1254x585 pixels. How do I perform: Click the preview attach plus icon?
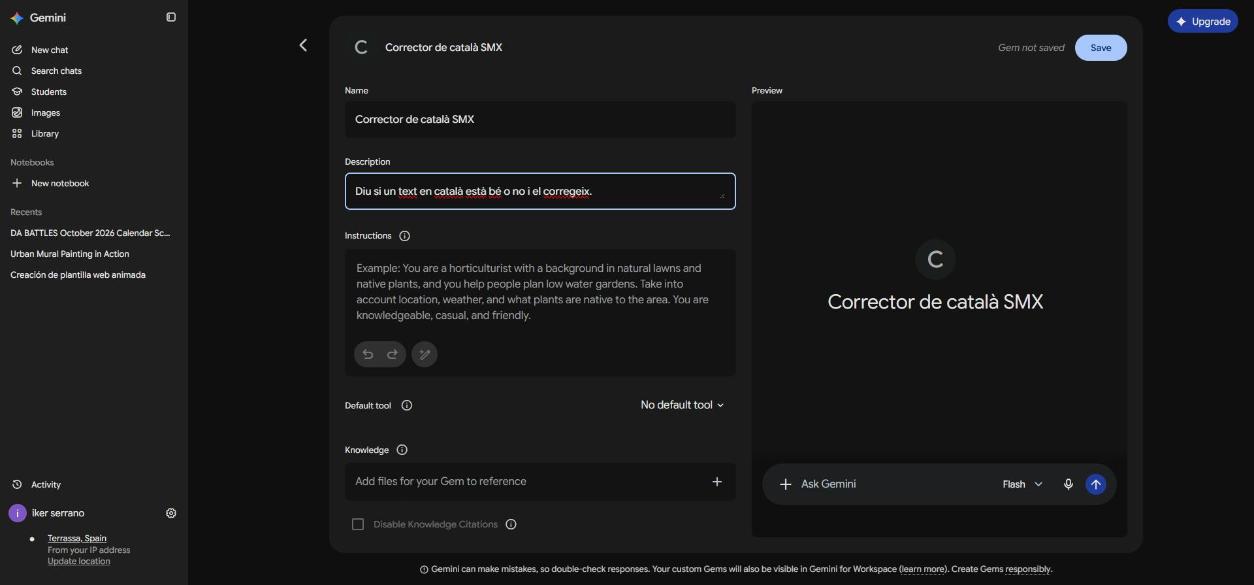[x=785, y=484]
